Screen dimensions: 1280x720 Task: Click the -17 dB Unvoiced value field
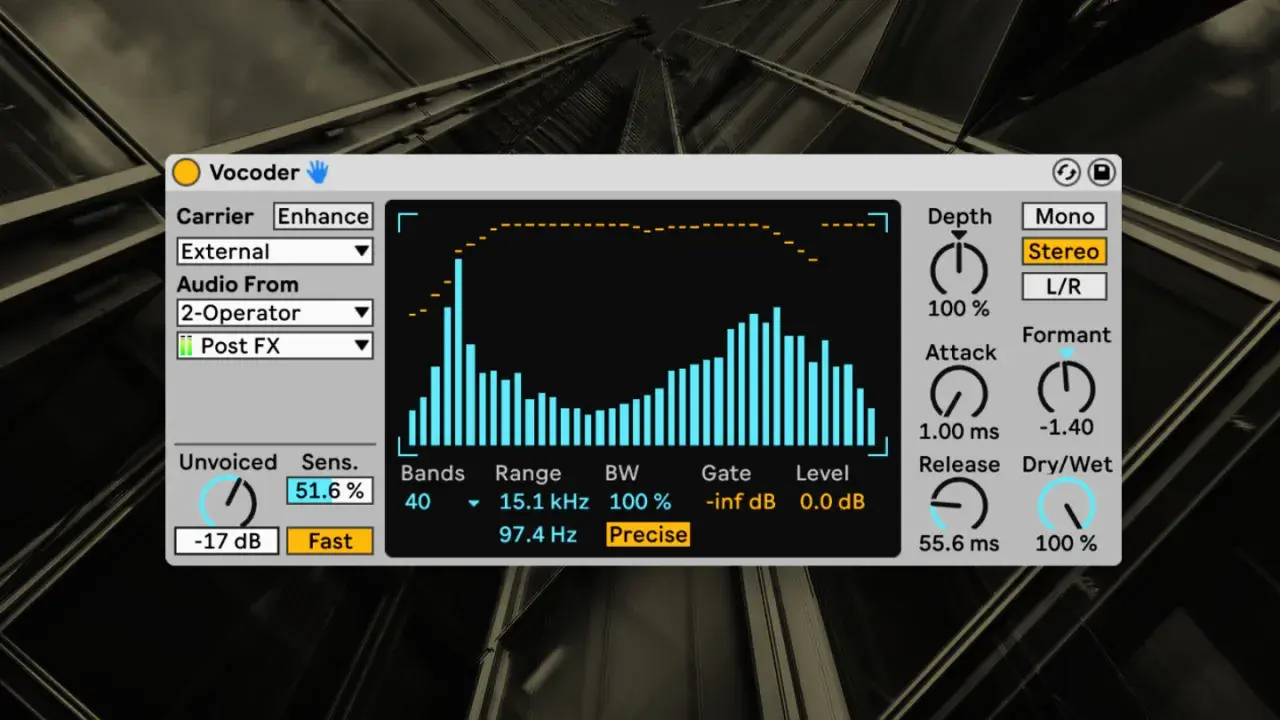(226, 541)
